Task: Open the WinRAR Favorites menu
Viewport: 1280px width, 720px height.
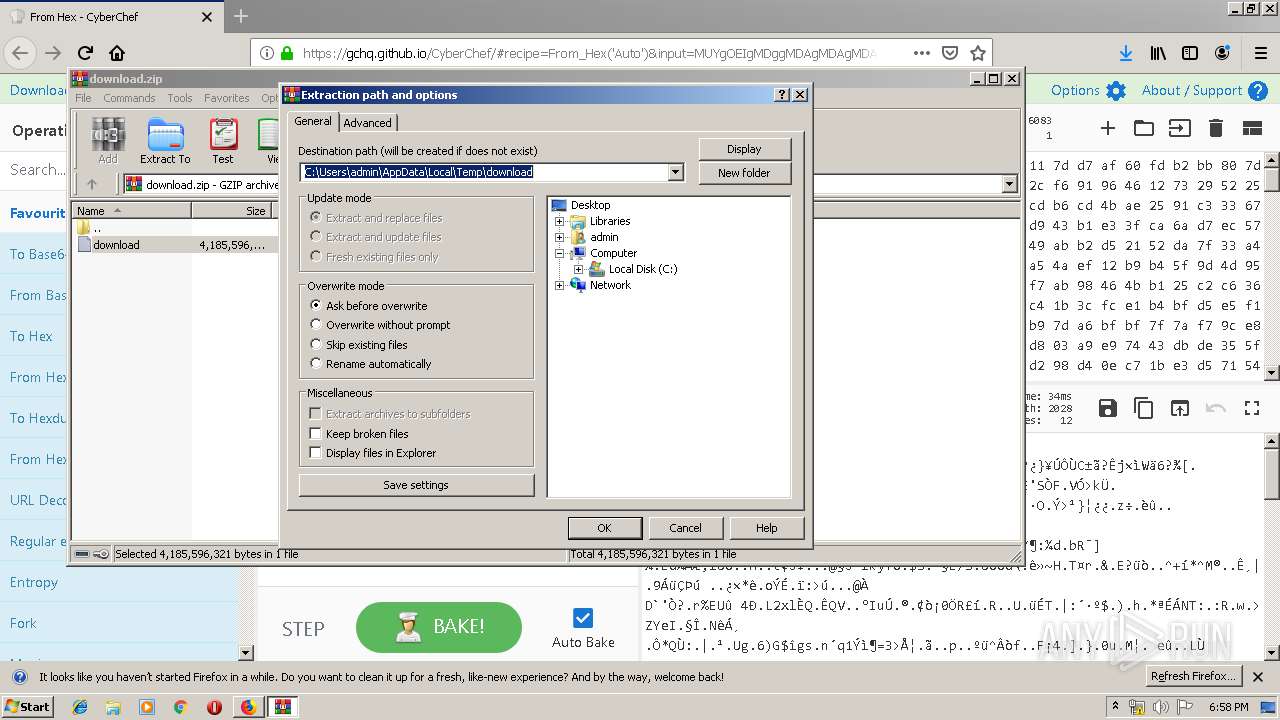Action: tap(227, 98)
